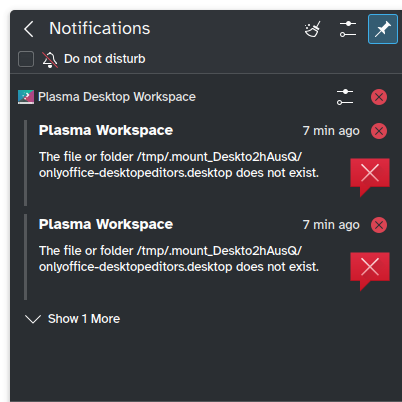Go back using the arrow beside Notifications

pos(29,29)
